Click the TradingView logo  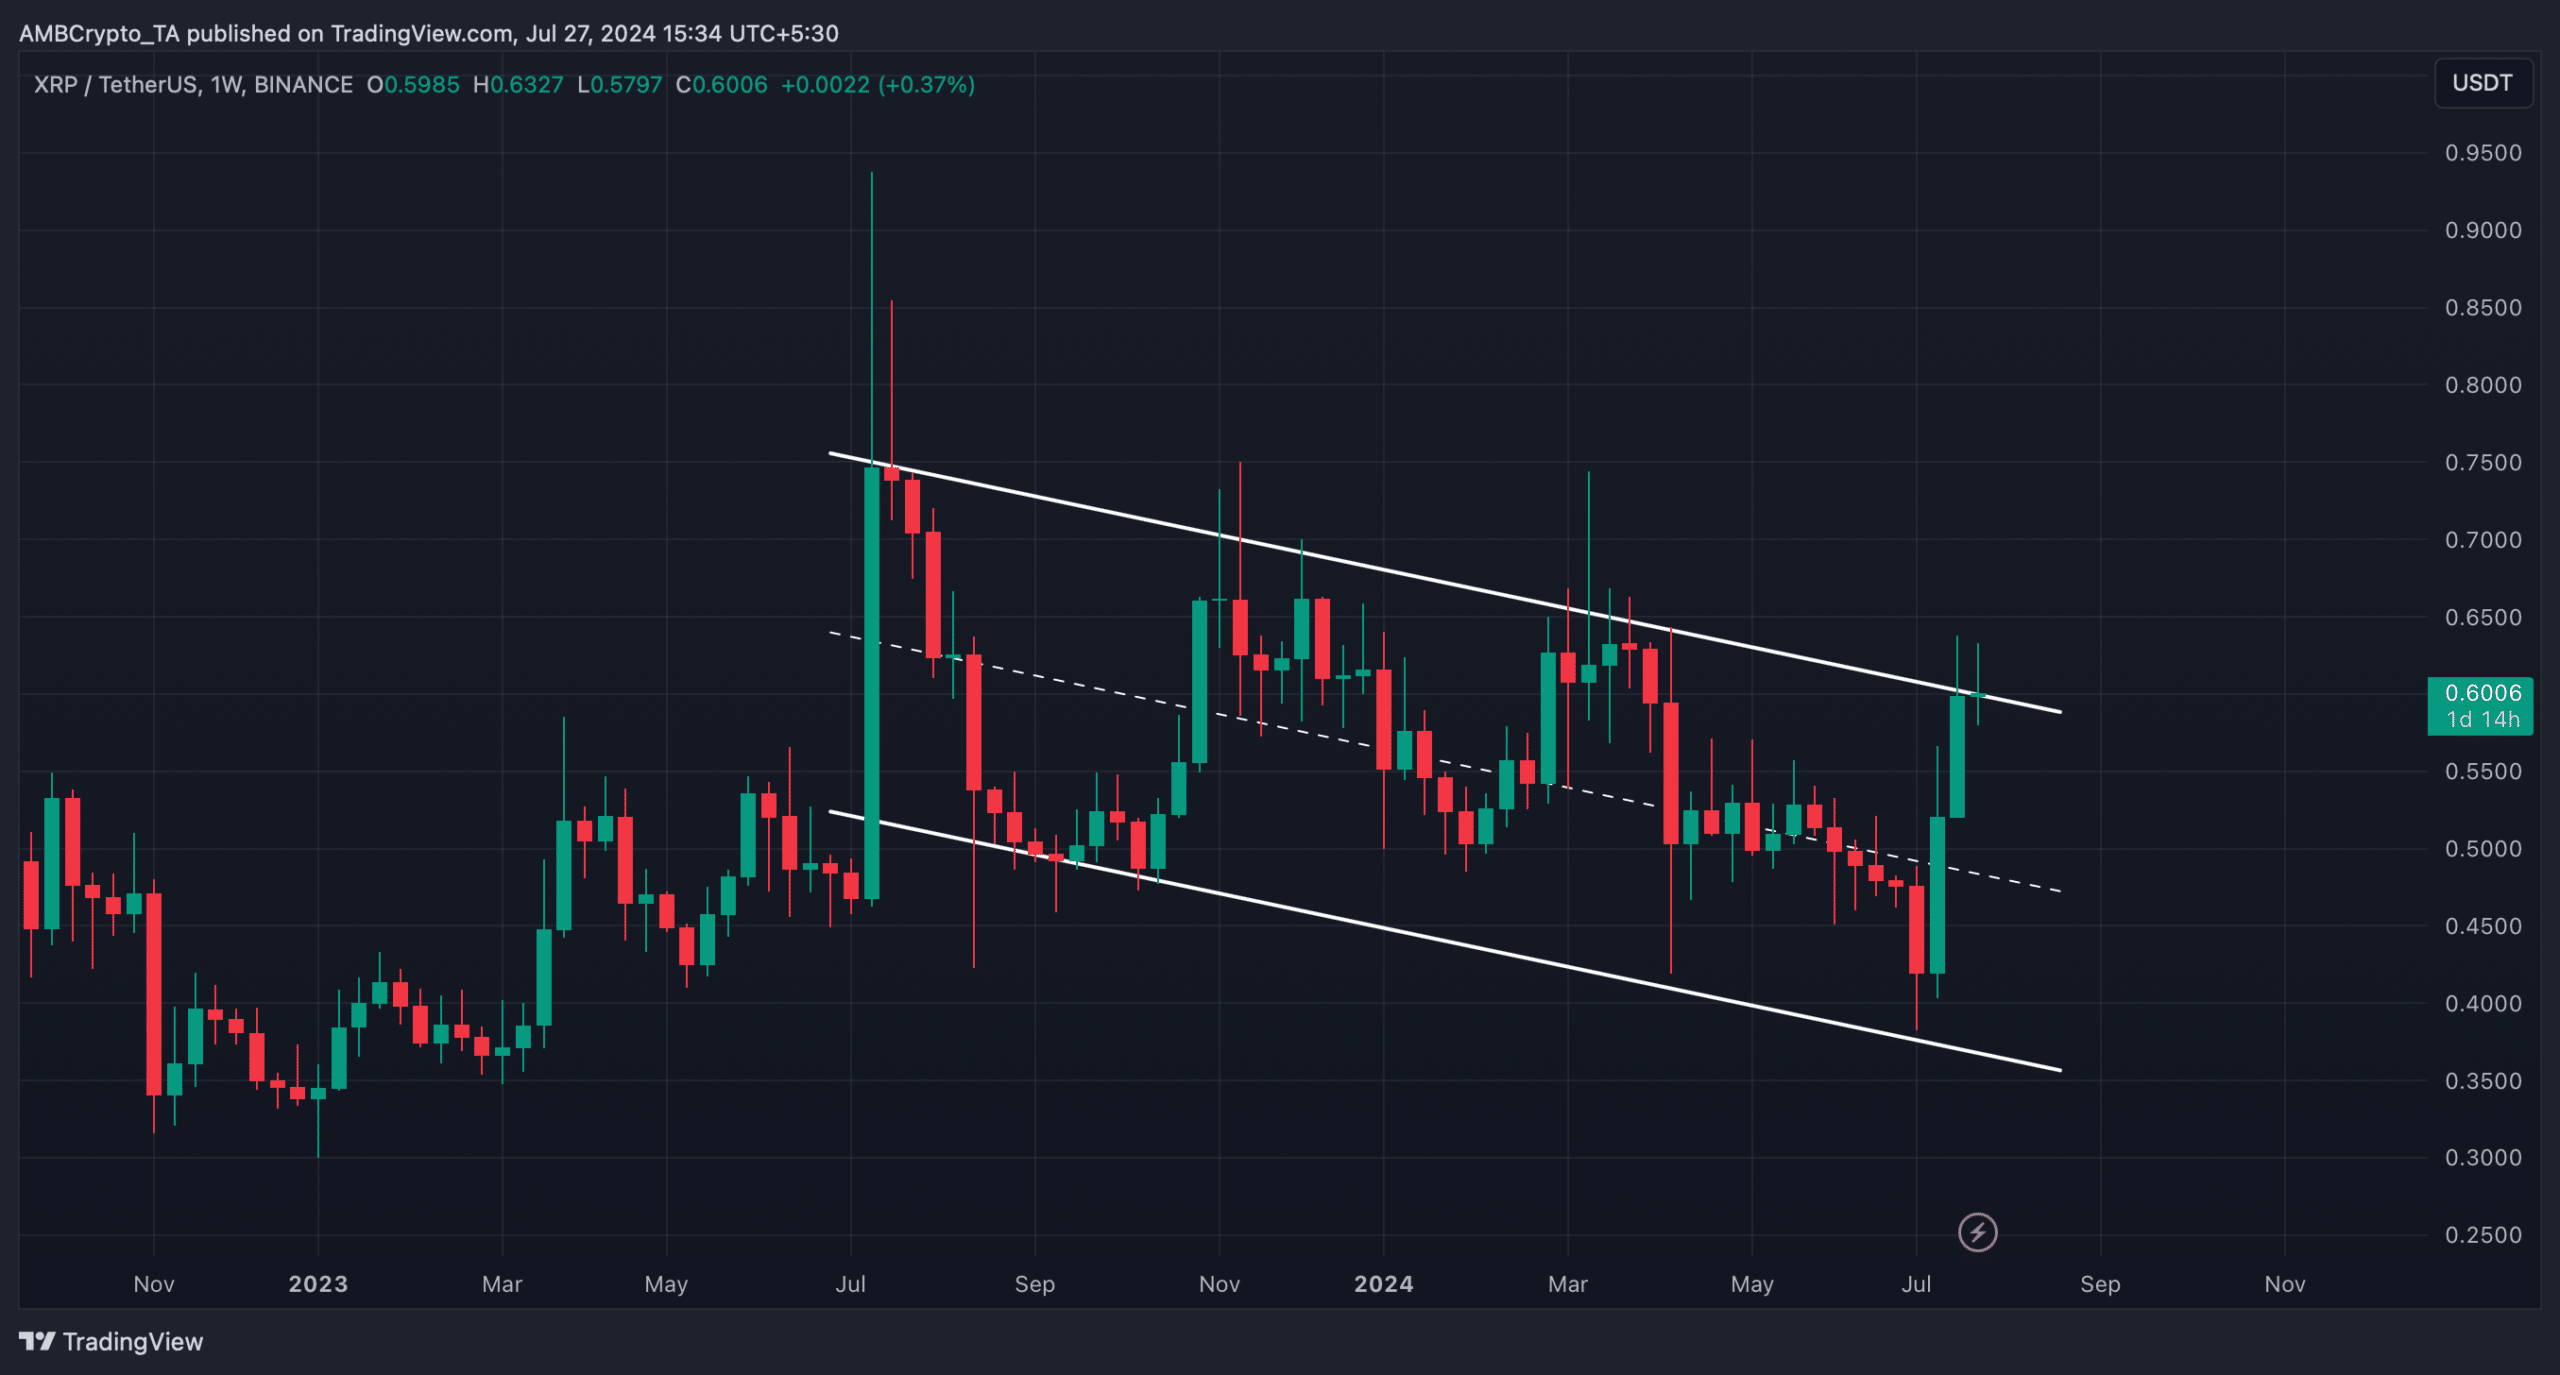coord(111,1341)
